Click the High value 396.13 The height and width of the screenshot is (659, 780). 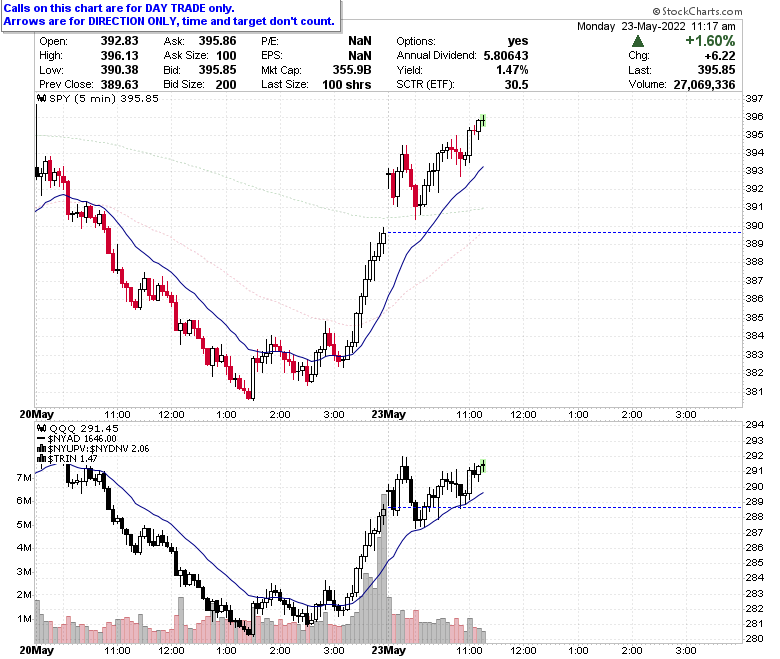[x=119, y=56]
